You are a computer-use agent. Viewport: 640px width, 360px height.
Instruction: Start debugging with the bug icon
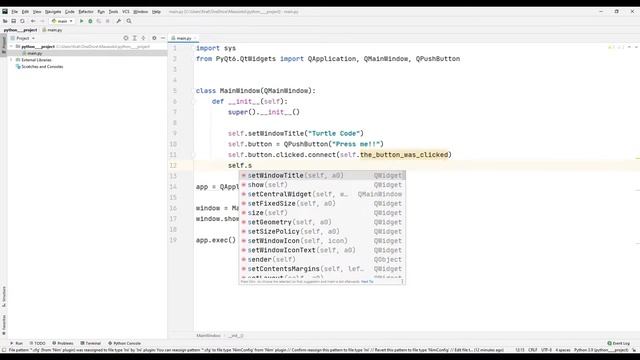pos(90,21)
